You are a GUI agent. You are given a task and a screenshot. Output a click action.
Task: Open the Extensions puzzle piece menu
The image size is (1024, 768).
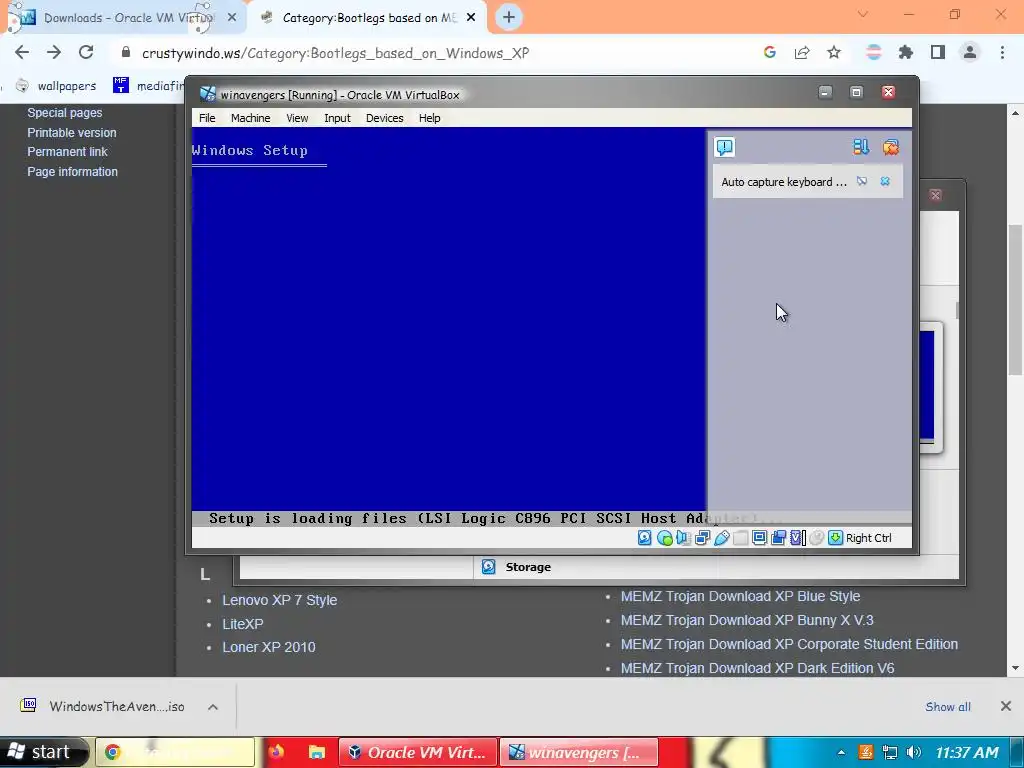[x=906, y=53]
